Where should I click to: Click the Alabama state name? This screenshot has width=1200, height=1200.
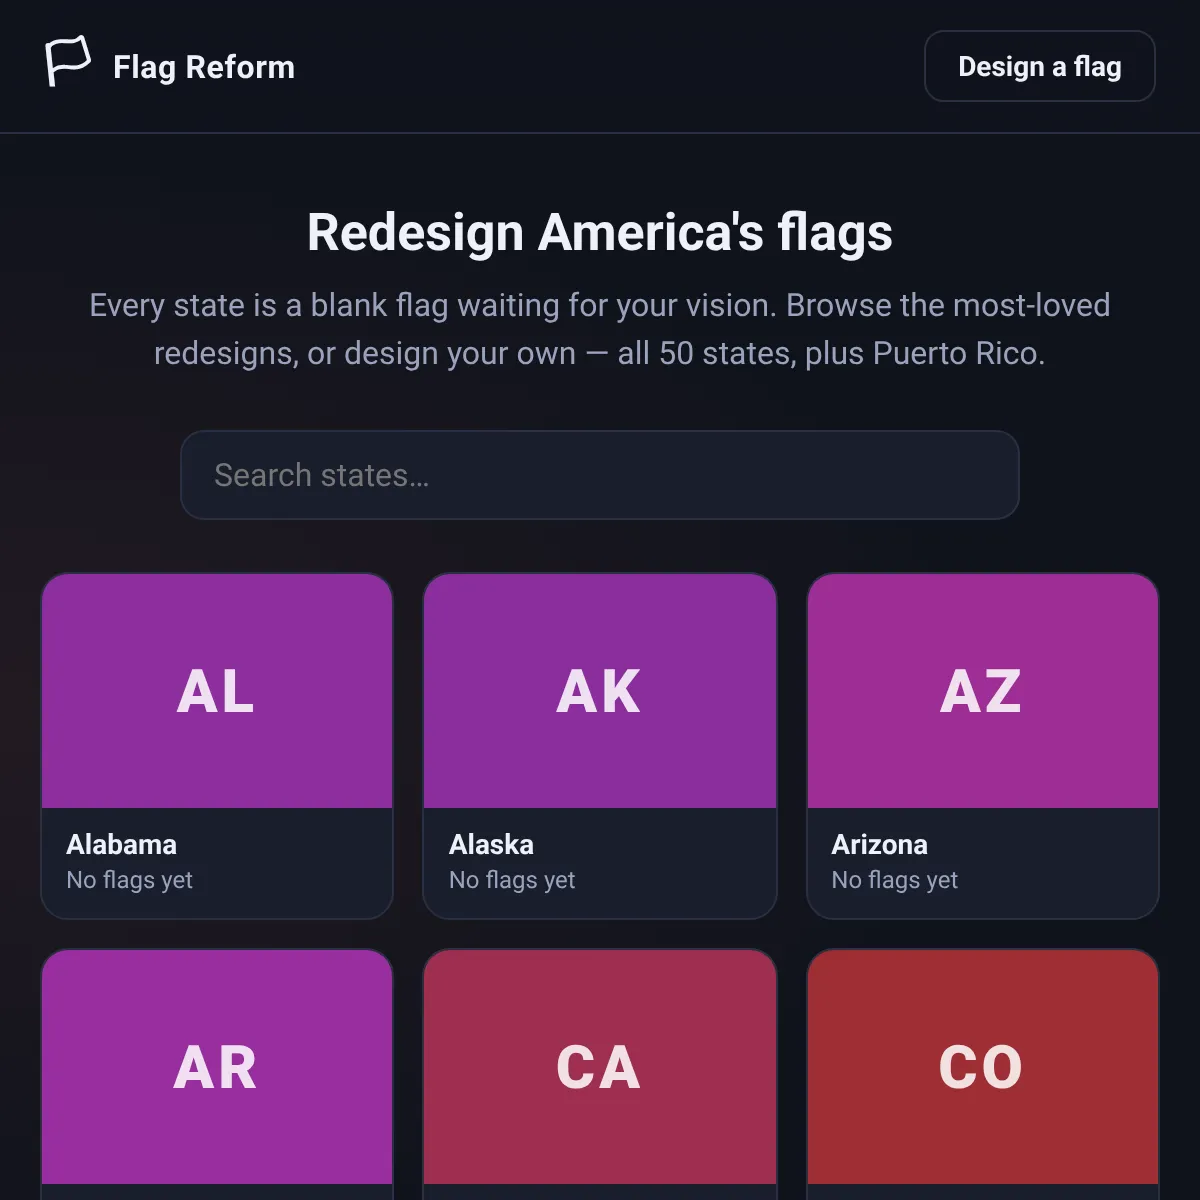coord(122,845)
